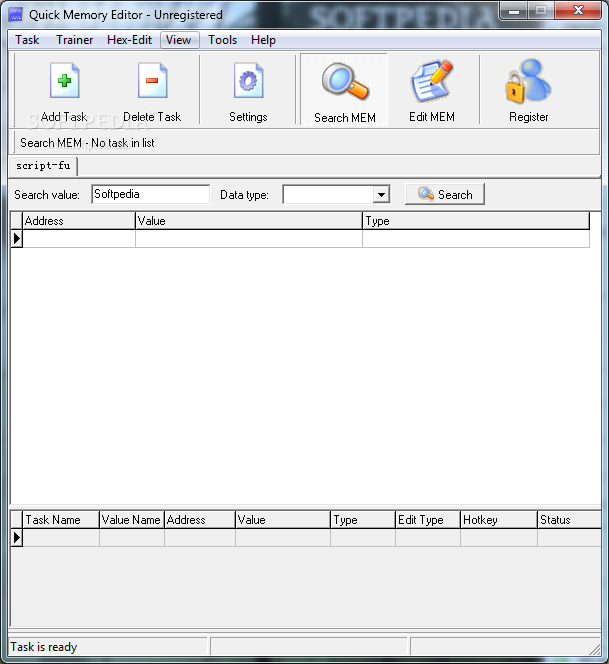The height and width of the screenshot is (664, 609).
Task: Click the Search value input field
Action: 150,194
